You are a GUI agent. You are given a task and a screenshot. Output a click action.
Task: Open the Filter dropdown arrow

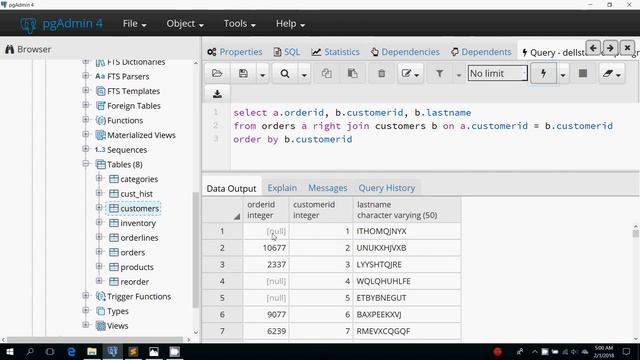click(458, 74)
